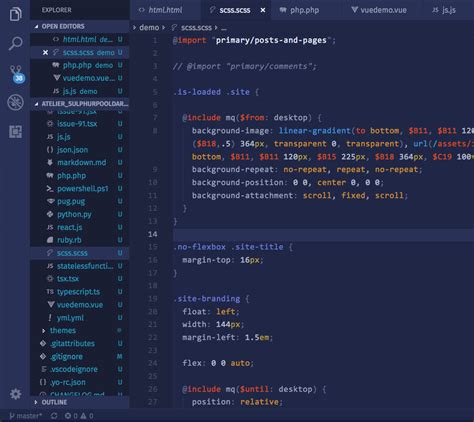Open js.js demo in Open Editors

[x=80, y=91]
